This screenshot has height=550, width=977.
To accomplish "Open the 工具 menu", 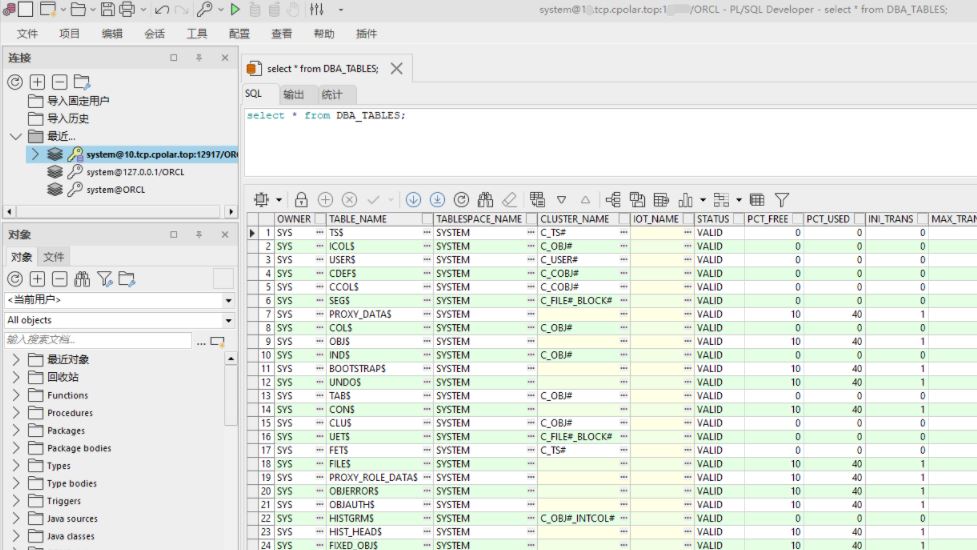I will coord(197,34).
